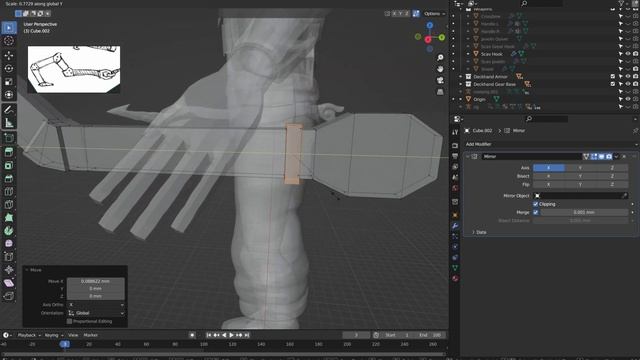640x360 pixels.
Task: Open the Tool properties tab
Action: [x=456, y=132]
